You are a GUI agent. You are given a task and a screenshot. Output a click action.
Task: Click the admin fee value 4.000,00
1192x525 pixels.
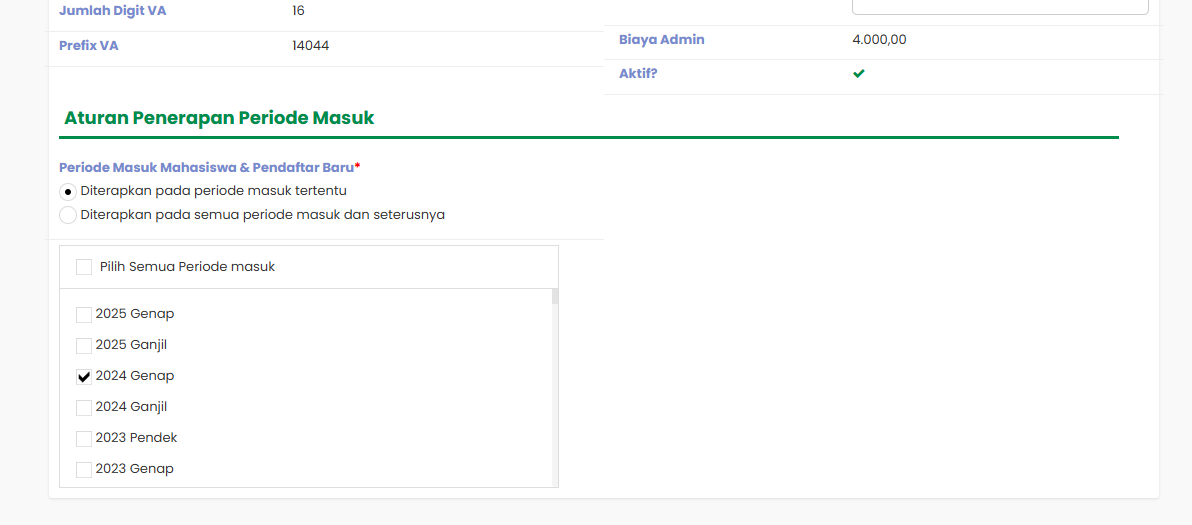click(x=879, y=40)
